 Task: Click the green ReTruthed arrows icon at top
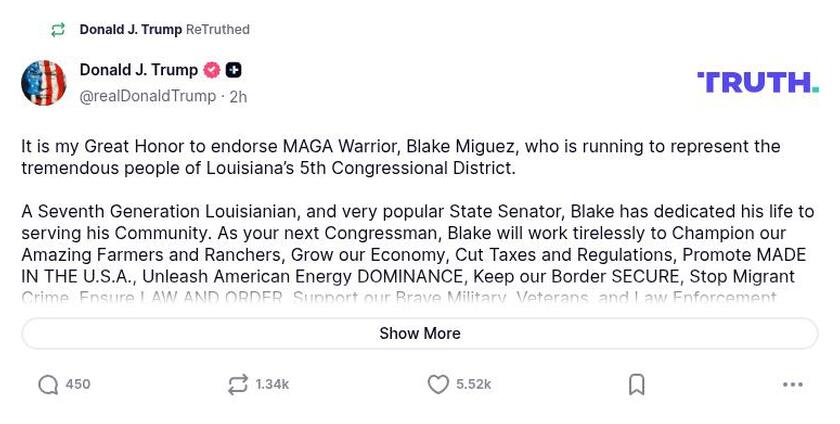(58, 30)
